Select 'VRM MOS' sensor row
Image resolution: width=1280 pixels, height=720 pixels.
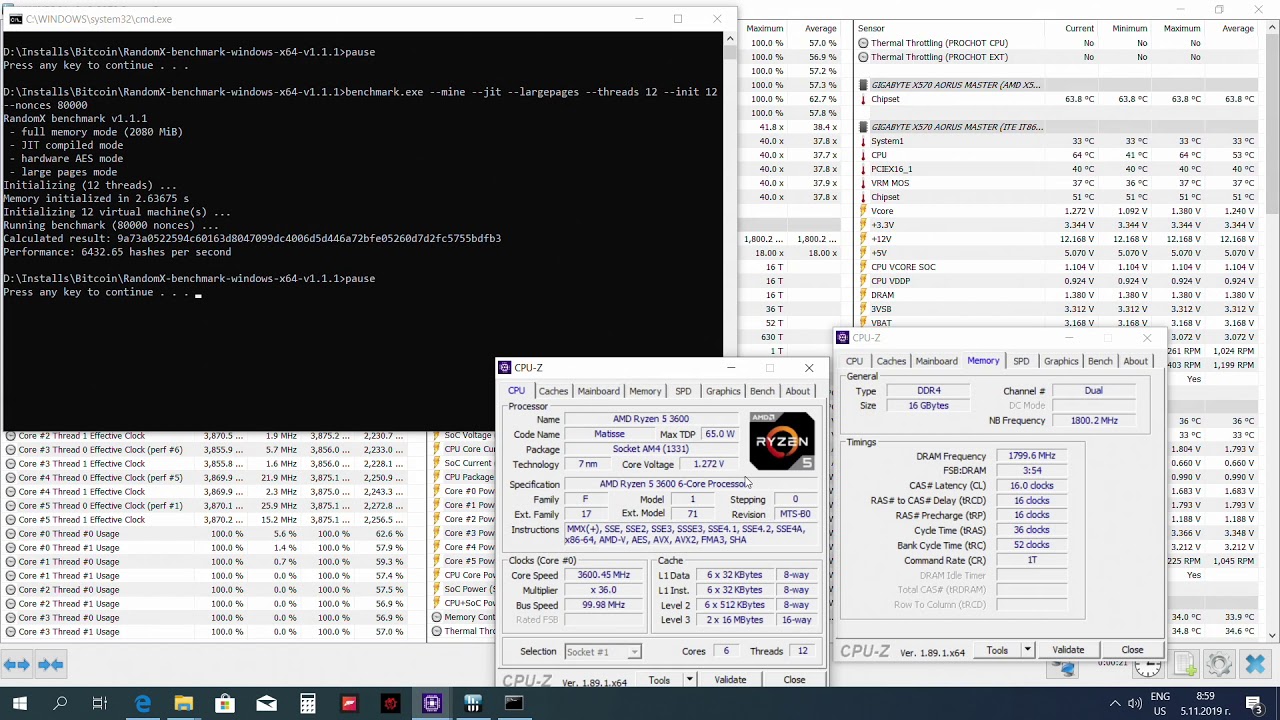[1056, 183]
